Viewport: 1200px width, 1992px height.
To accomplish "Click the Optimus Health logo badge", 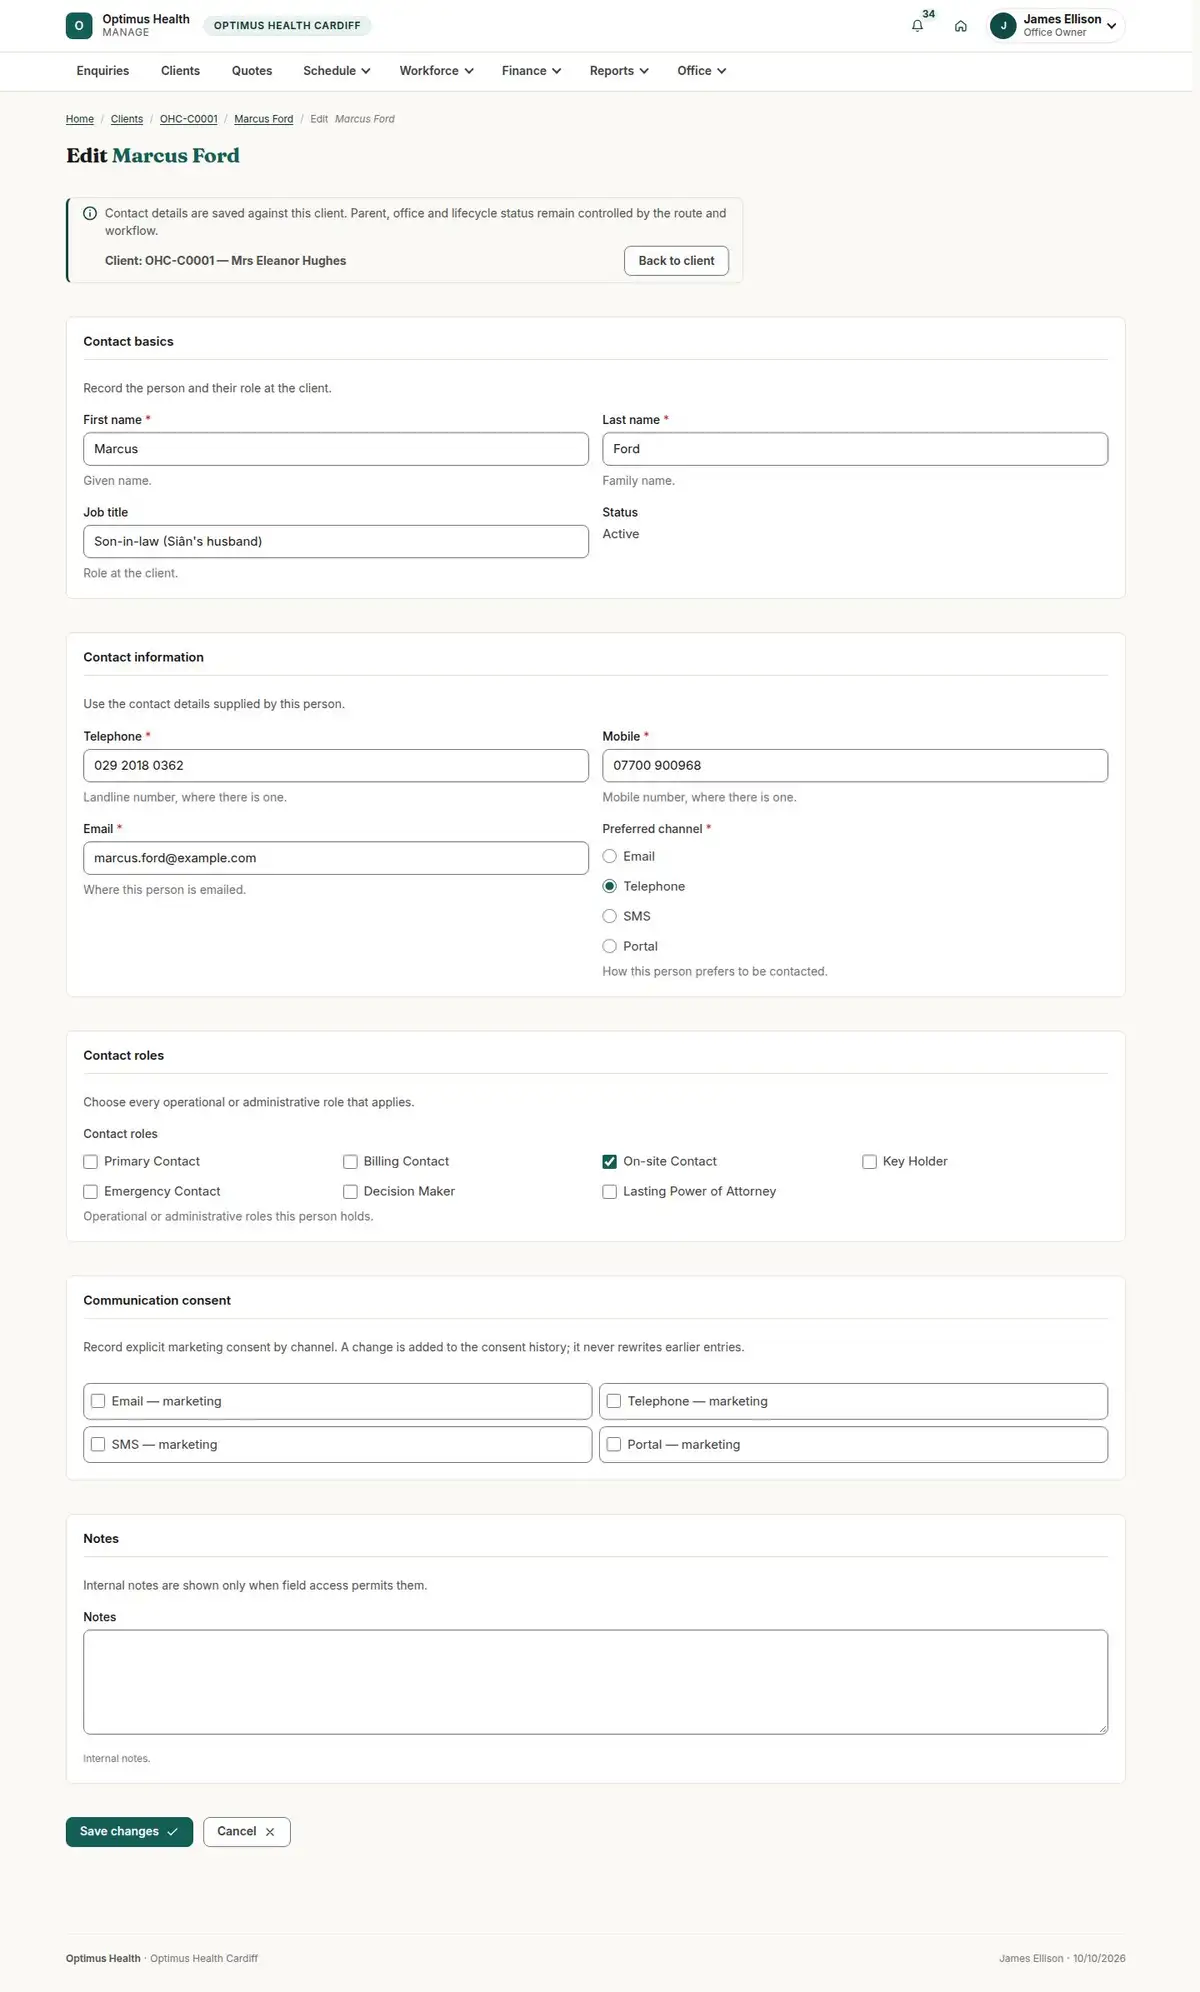I will point(79,26).
